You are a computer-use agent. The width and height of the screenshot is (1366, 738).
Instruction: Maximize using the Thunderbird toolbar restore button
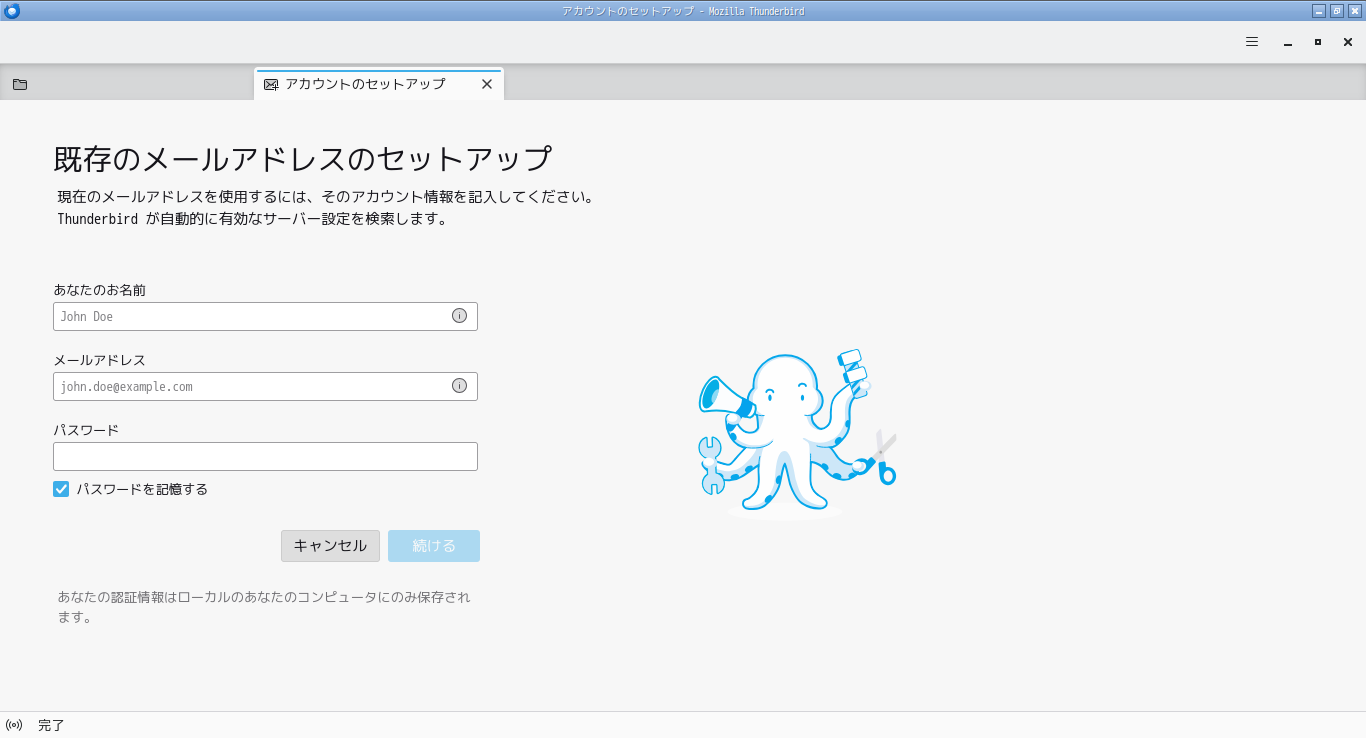[x=1318, y=42]
